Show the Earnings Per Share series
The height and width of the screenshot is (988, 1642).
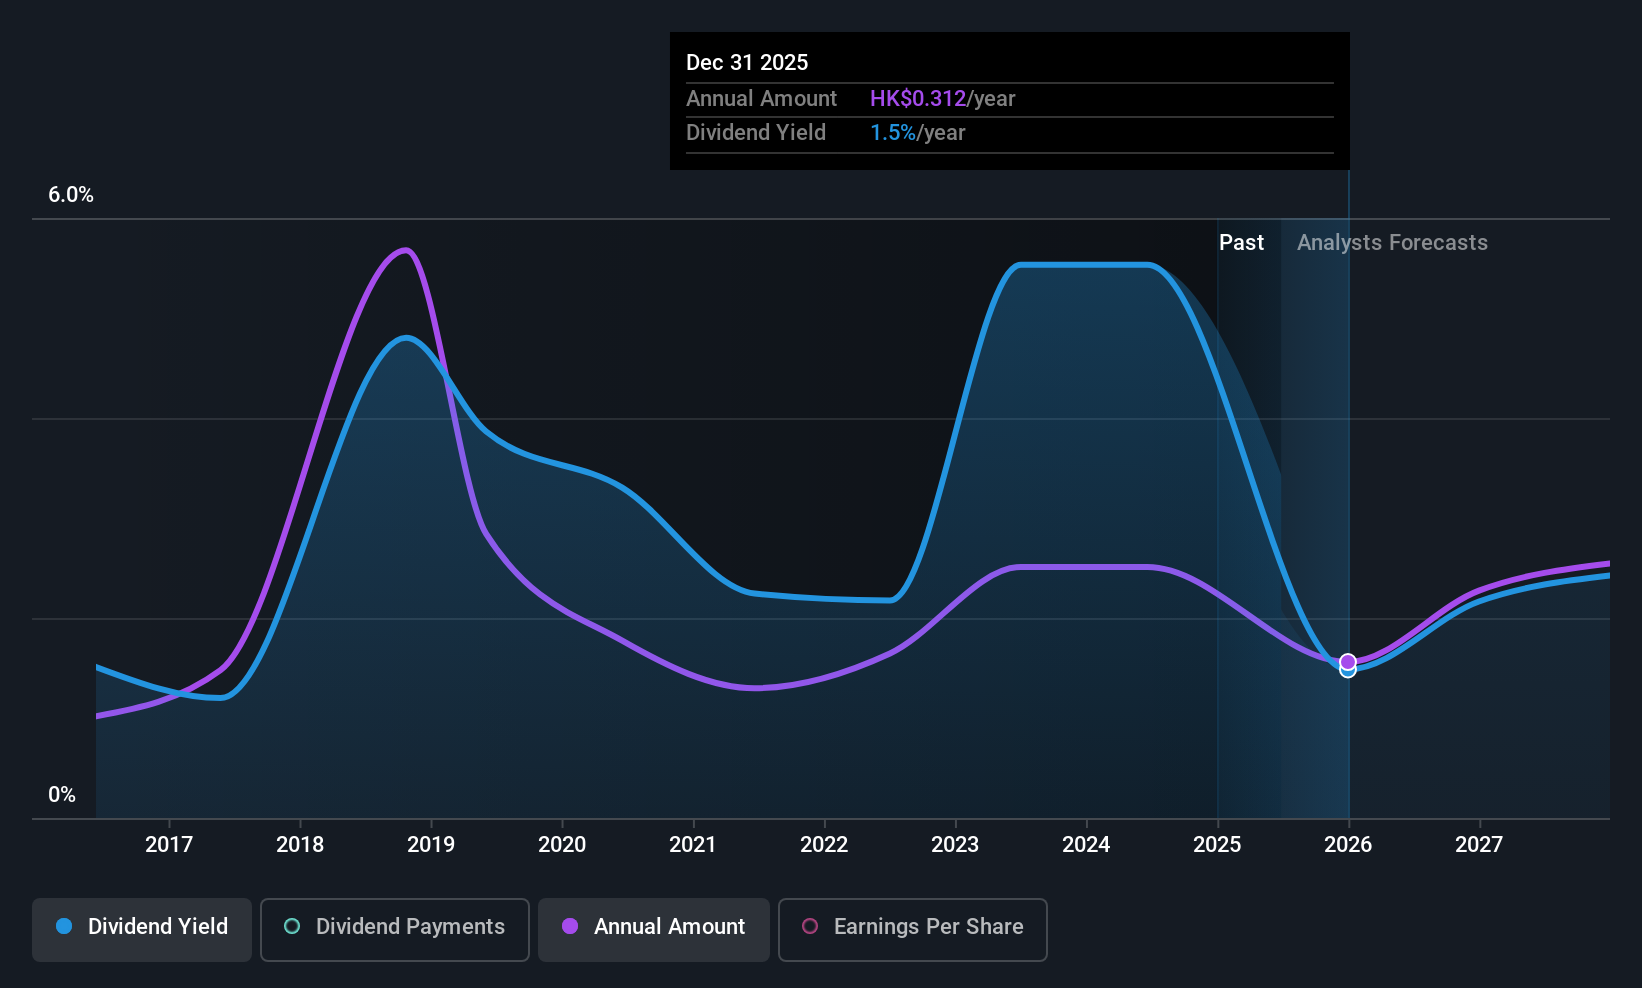(x=913, y=930)
